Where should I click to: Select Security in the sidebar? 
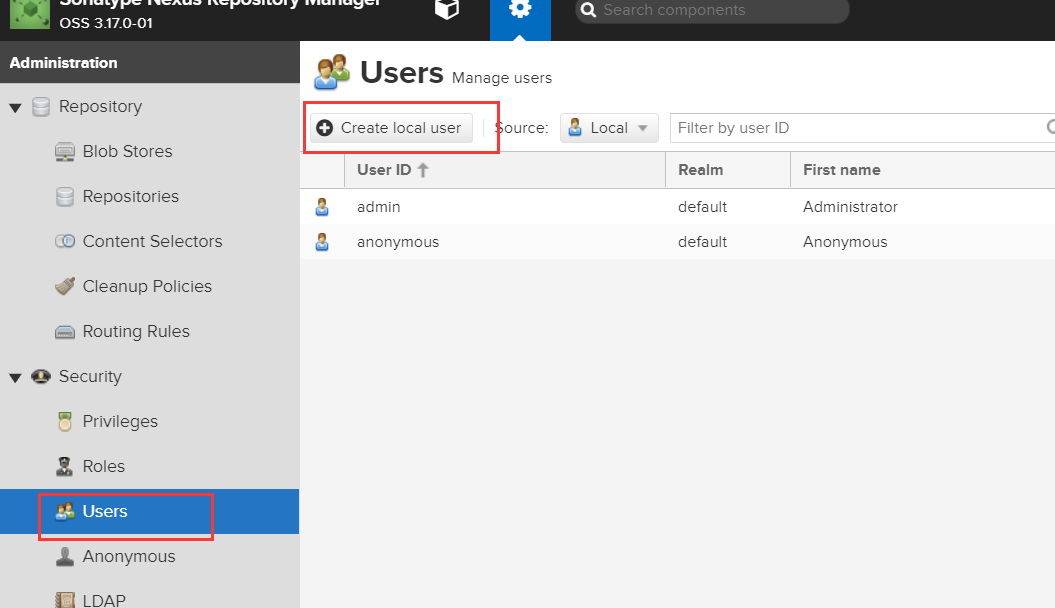(x=90, y=377)
